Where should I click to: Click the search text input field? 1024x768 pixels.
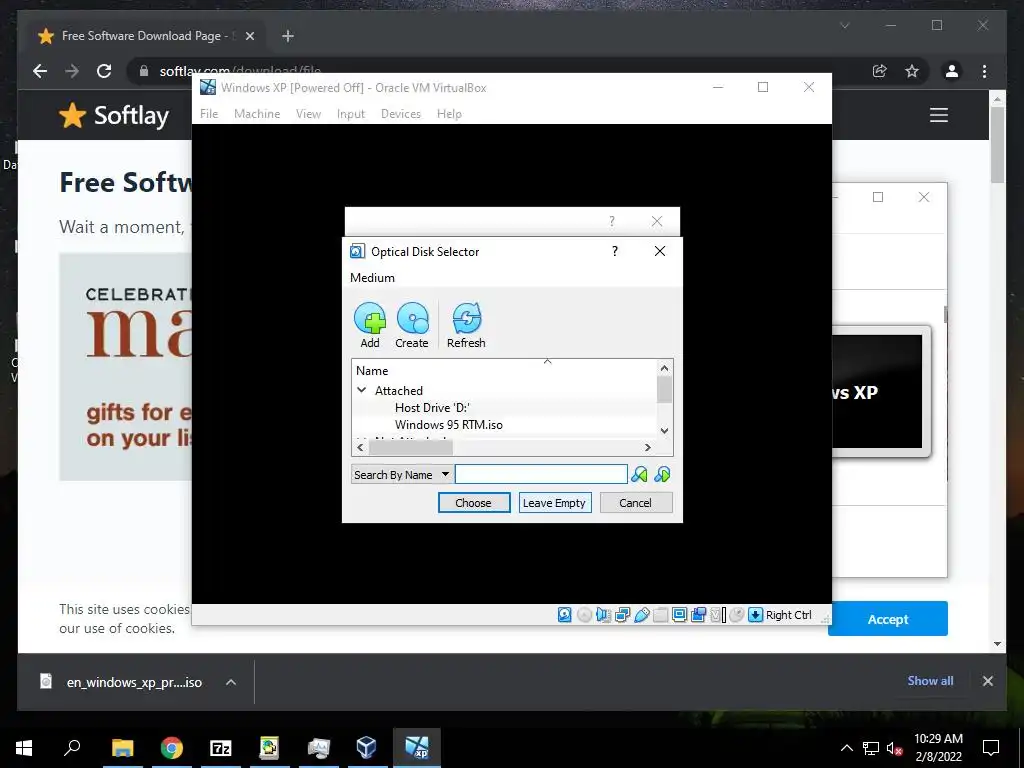pos(541,474)
